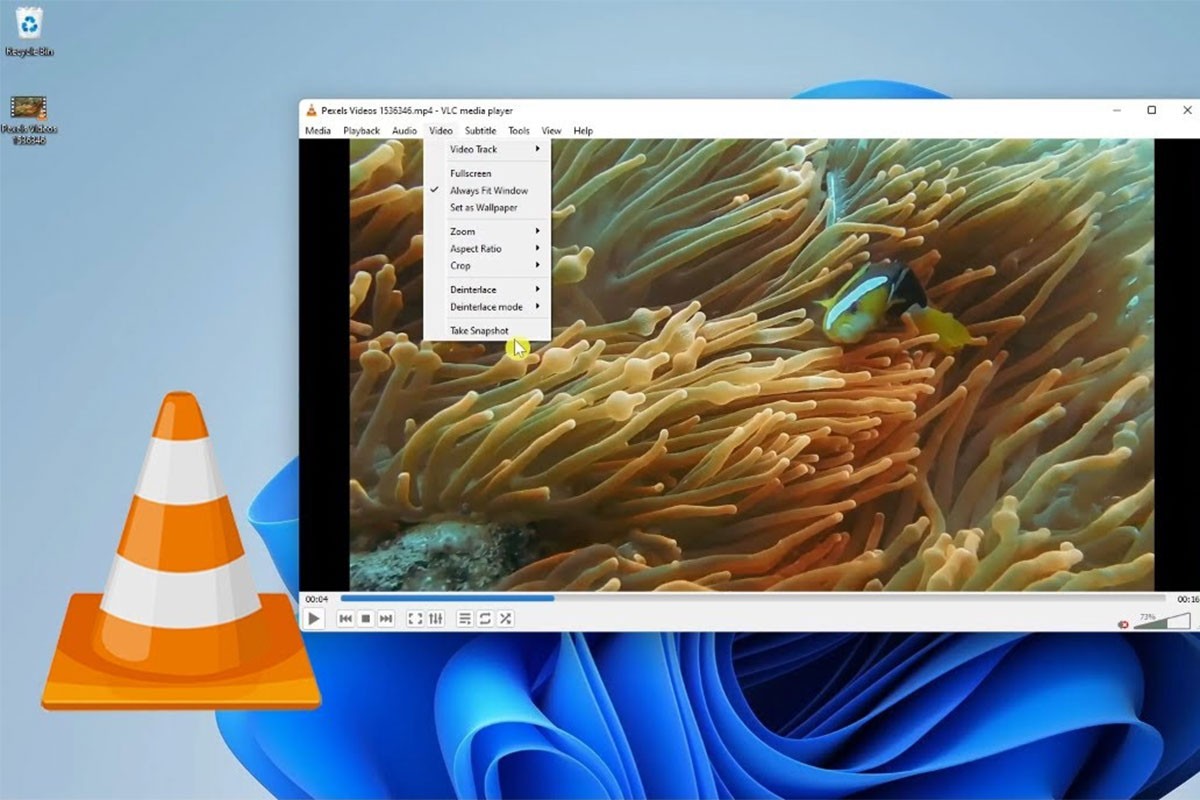Click the Play button in VLC

click(x=313, y=619)
